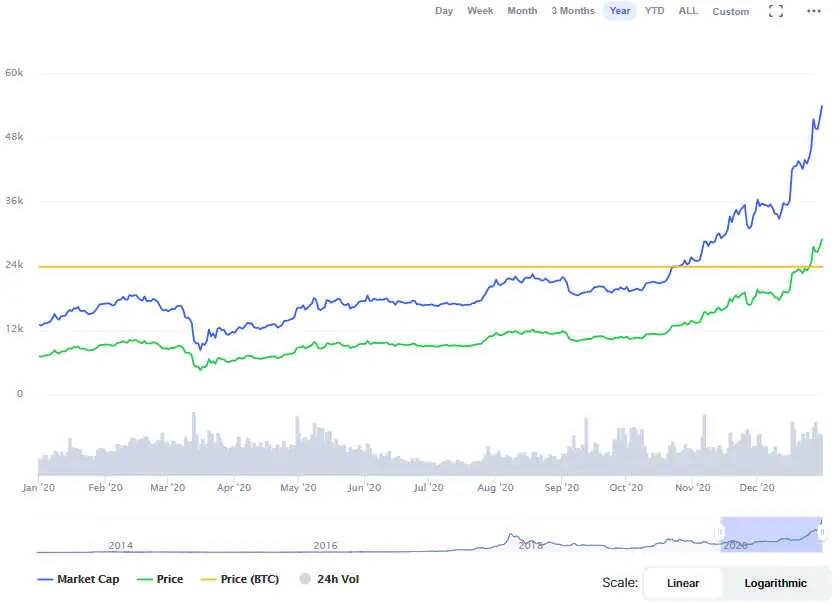839x605 pixels.
Task: Click the Aug '20 x-axis label
Action: (495, 488)
